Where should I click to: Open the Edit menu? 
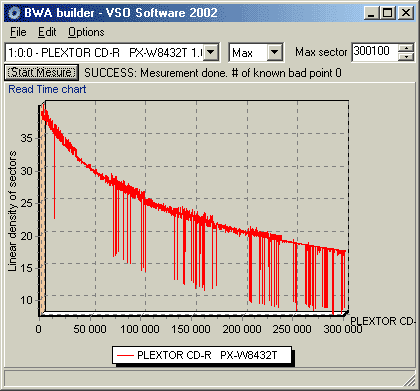(x=47, y=32)
